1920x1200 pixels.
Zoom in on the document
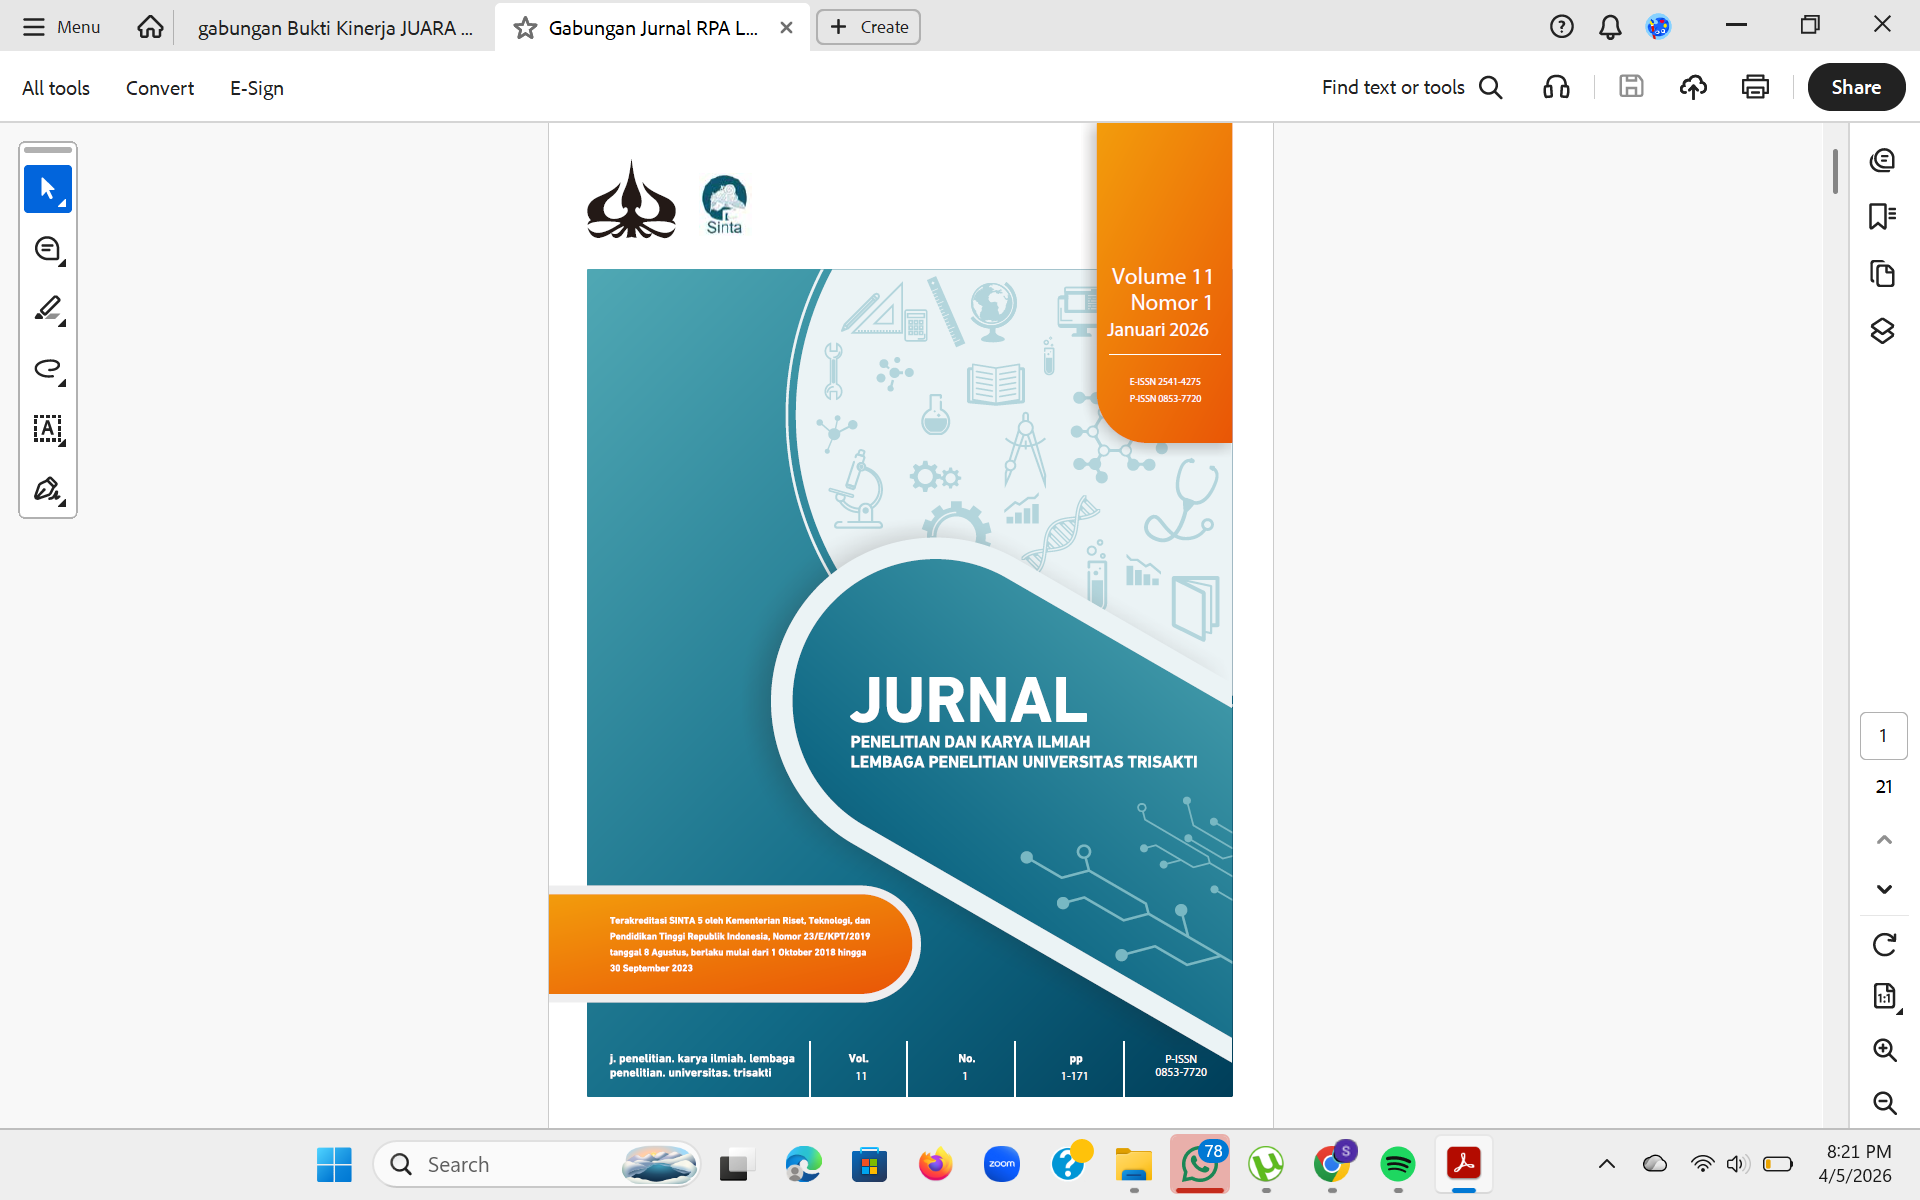pos(1884,1049)
